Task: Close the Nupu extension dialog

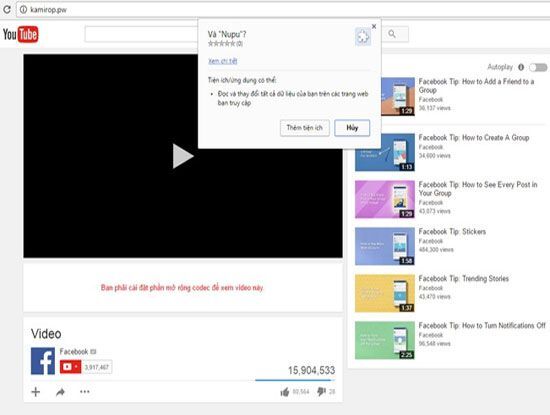Action: point(374,26)
